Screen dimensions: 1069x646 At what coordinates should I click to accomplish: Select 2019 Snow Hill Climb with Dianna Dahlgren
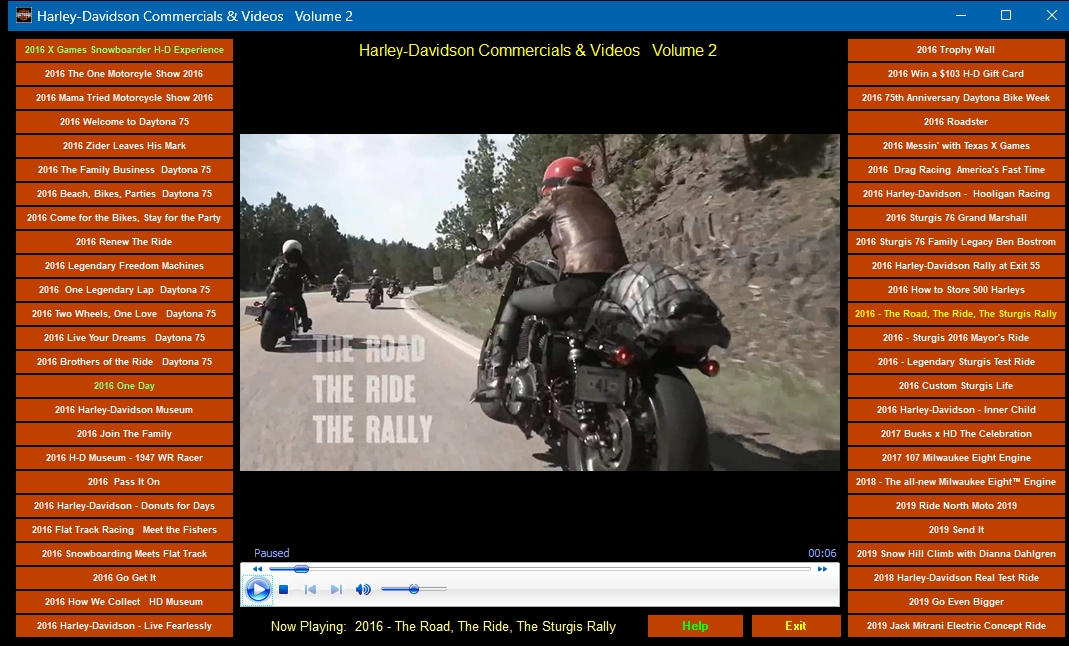click(956, 553)
